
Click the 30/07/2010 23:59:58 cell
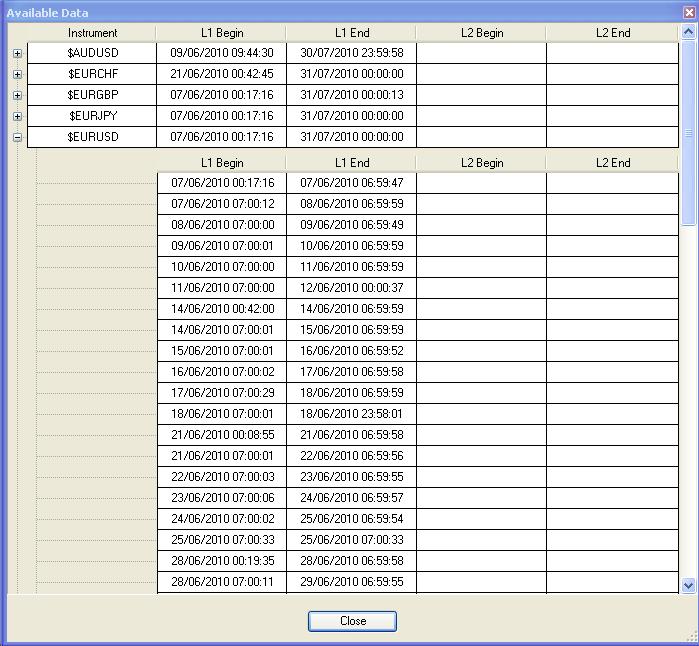point(352,53)
